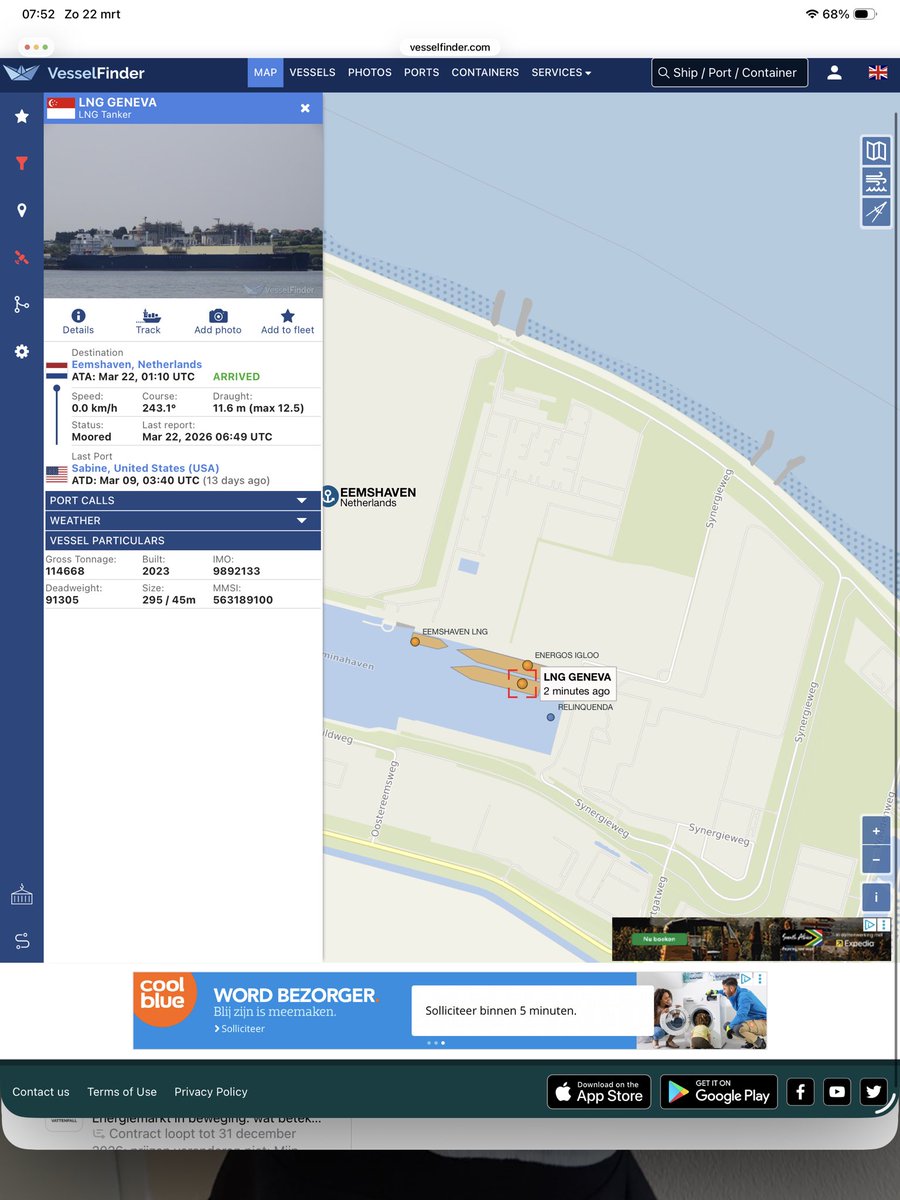Screen dimensions: 900x1200
Task: Open the VESSELS tab
Action: coord(312,72)
